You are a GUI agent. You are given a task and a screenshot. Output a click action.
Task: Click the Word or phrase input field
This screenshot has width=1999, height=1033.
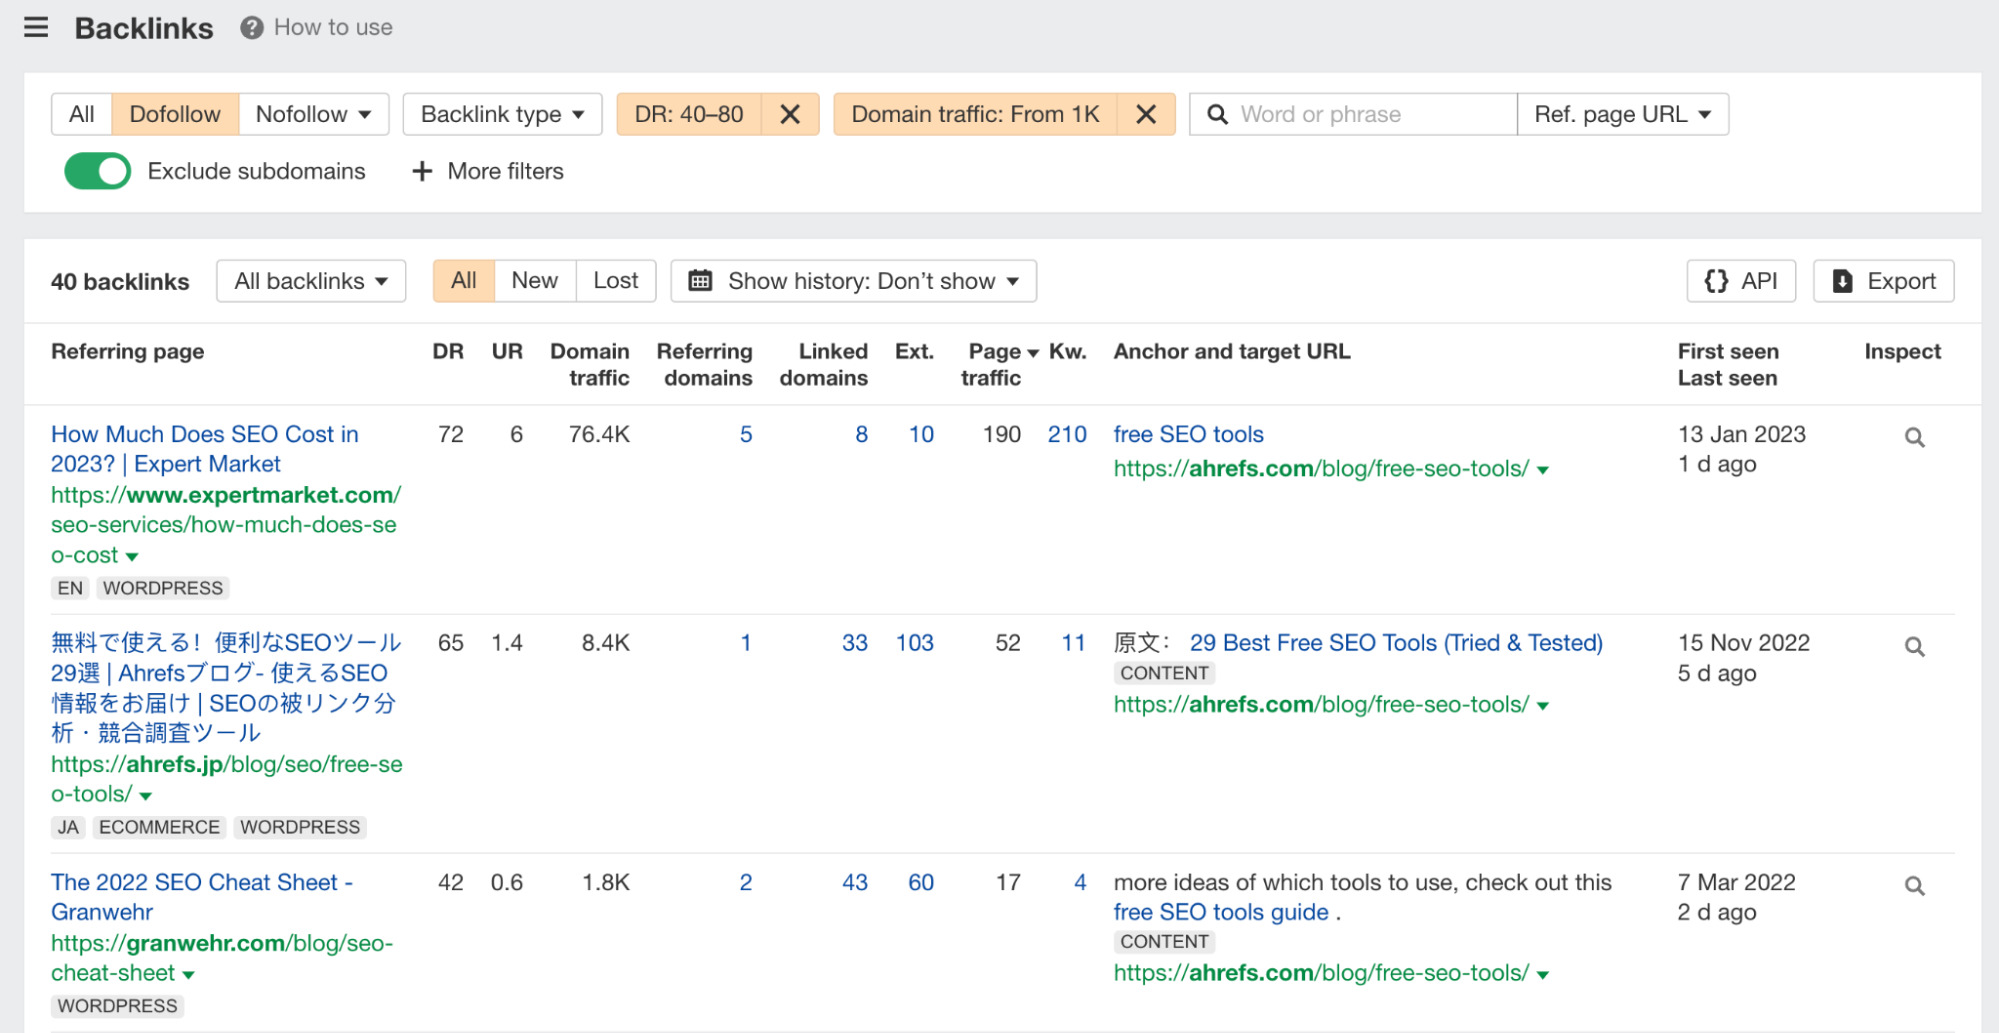coord(1350,114)
